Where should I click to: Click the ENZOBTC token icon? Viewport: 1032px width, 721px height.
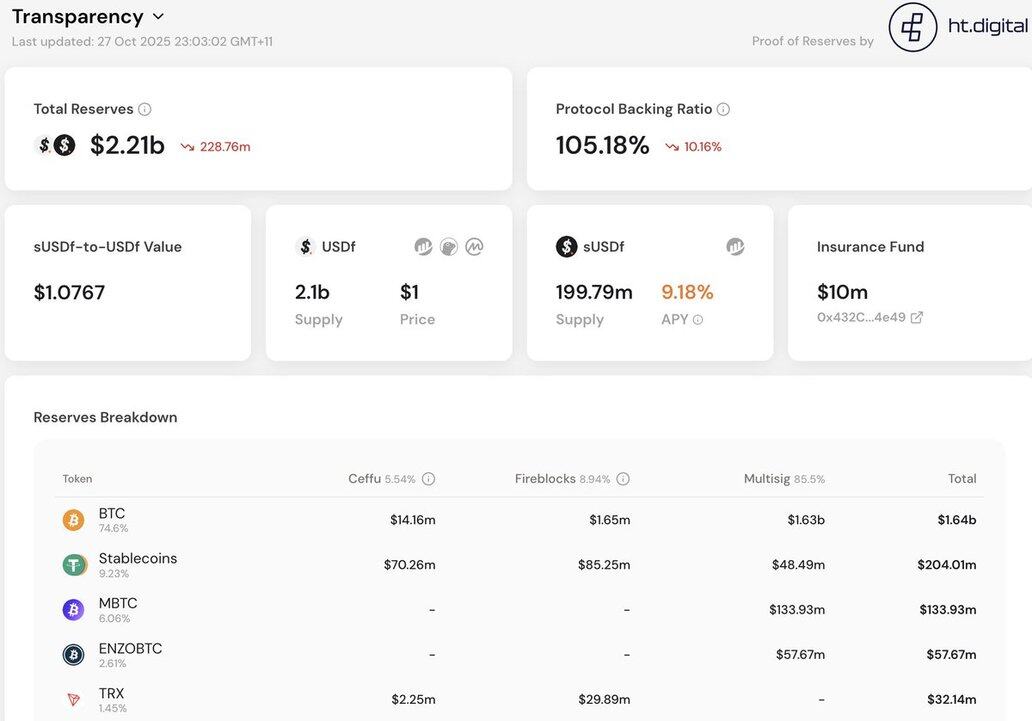coord(74,655)
